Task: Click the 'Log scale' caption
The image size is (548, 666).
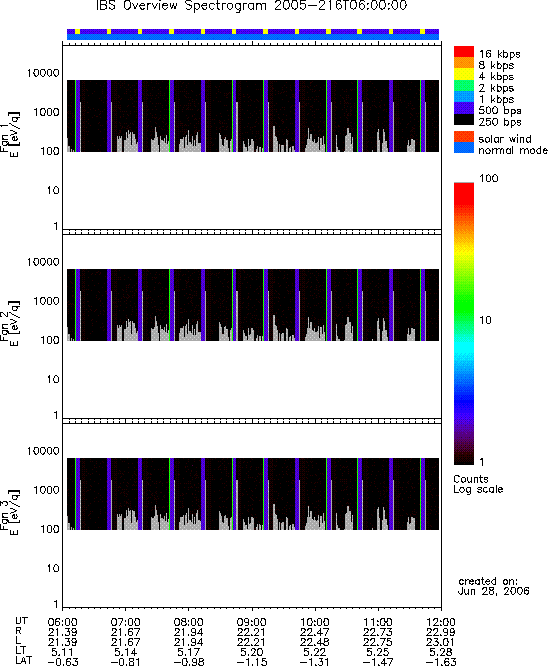Action: 478,489
